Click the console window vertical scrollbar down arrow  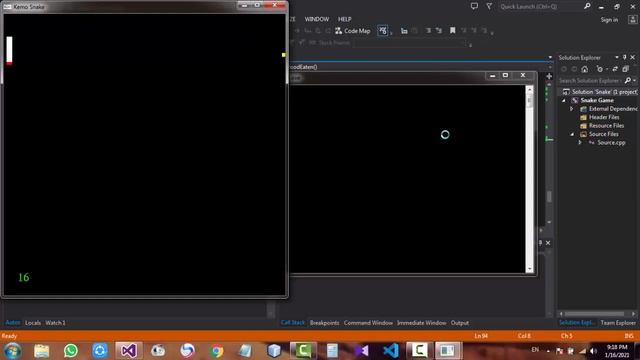pyautogui.click(x=529, y=269)
